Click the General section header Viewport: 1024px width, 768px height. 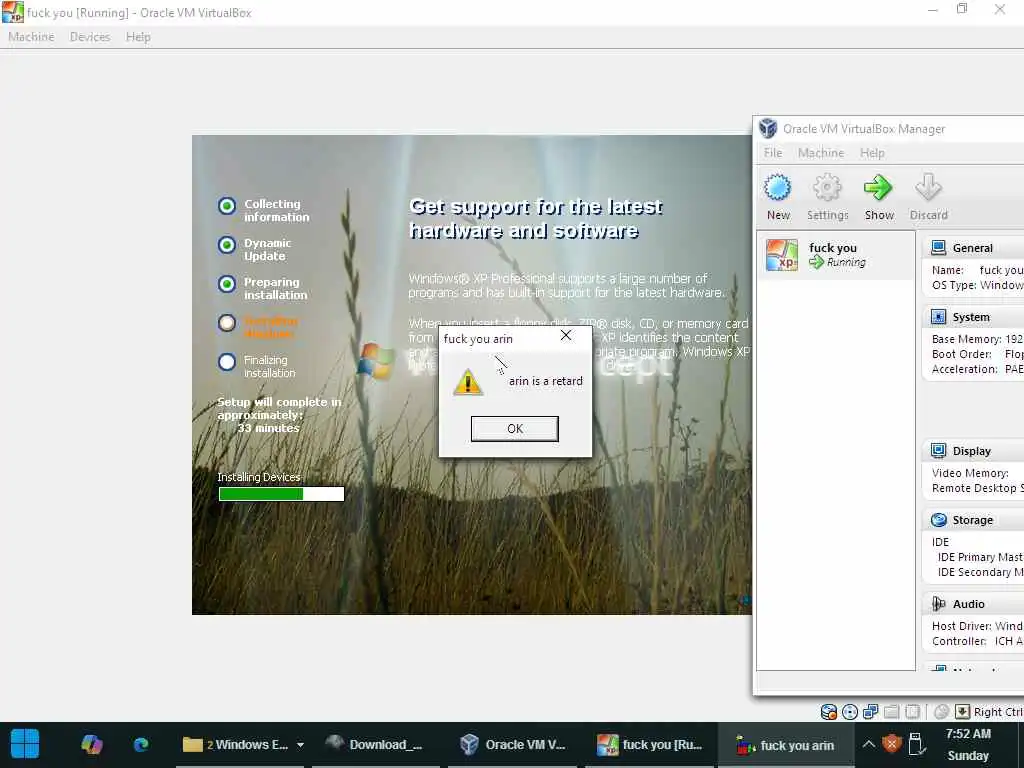tap(972, 248)
